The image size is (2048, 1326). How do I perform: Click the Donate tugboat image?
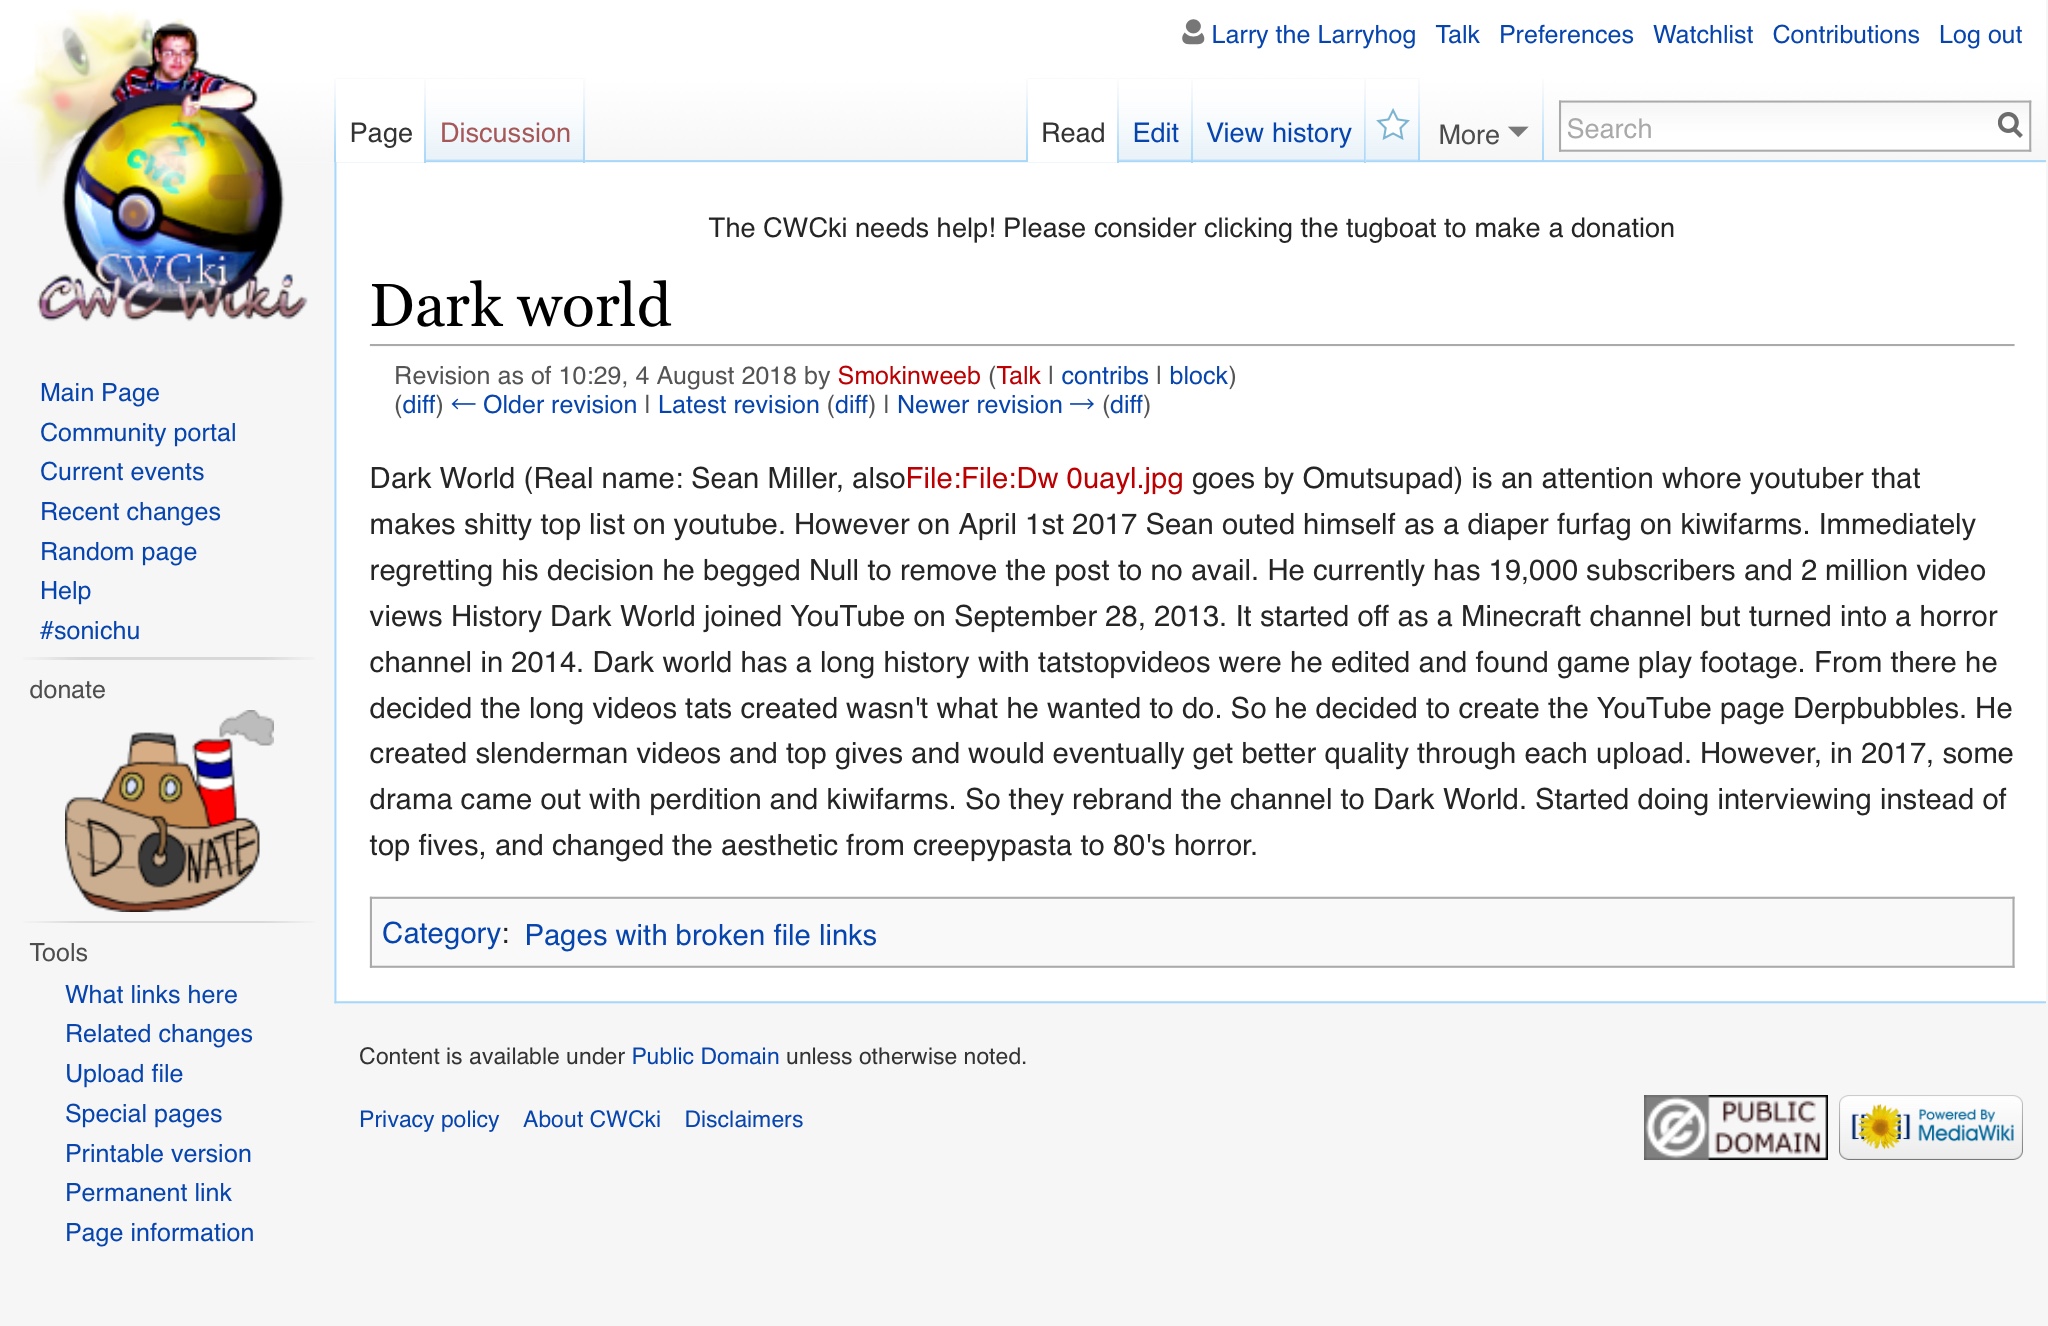pos(168,811)
